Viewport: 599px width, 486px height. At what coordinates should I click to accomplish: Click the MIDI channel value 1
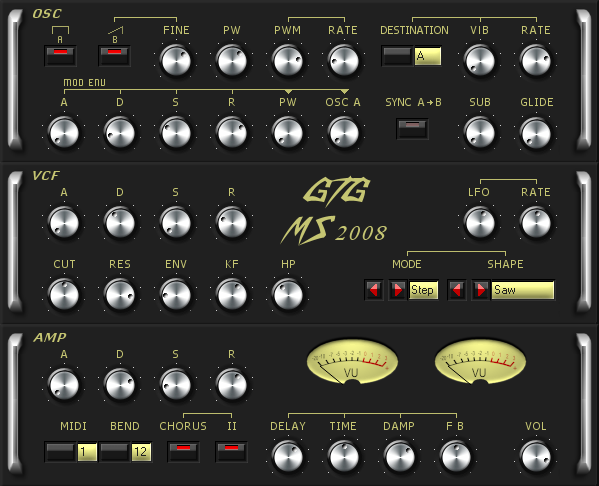87,452
